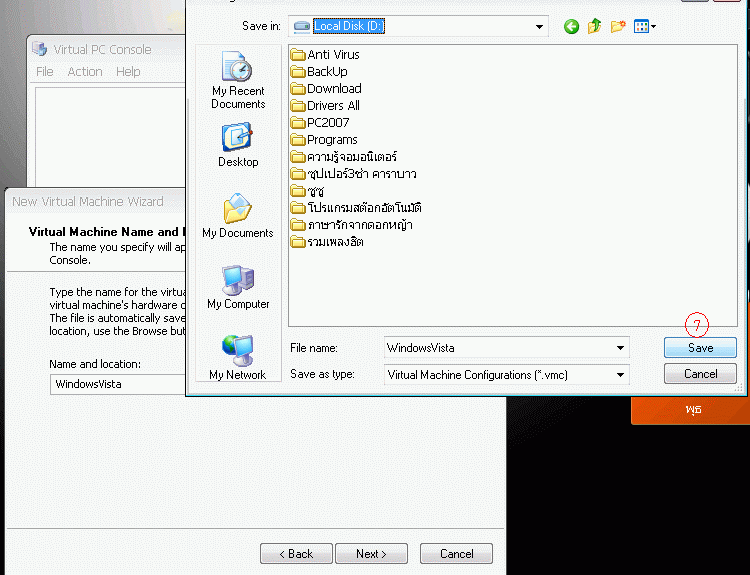The width and height of the screenshot is (750, 575).
Task: Select the PC2007 folder
Action: [x=320, y=123]
